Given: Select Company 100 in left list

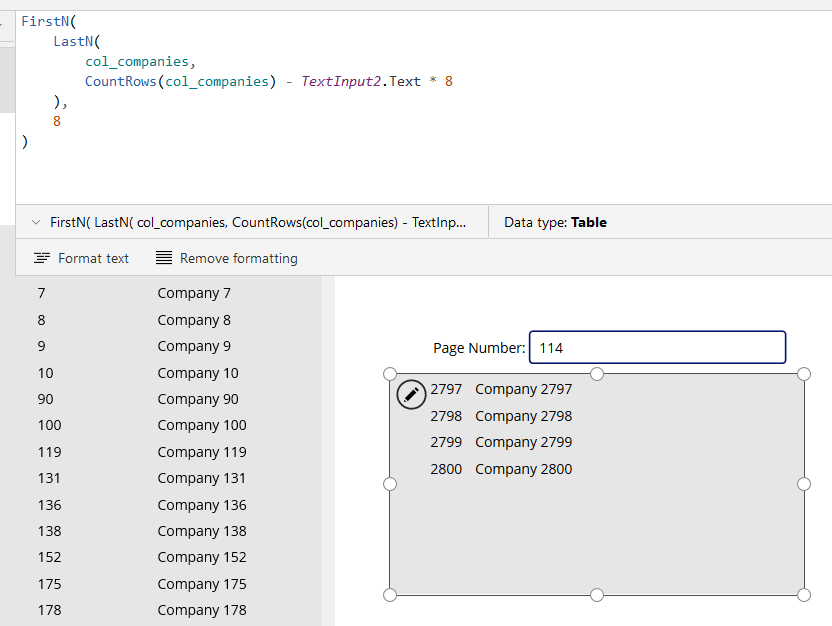Looking at the screenshot, I should click(201, 425).
